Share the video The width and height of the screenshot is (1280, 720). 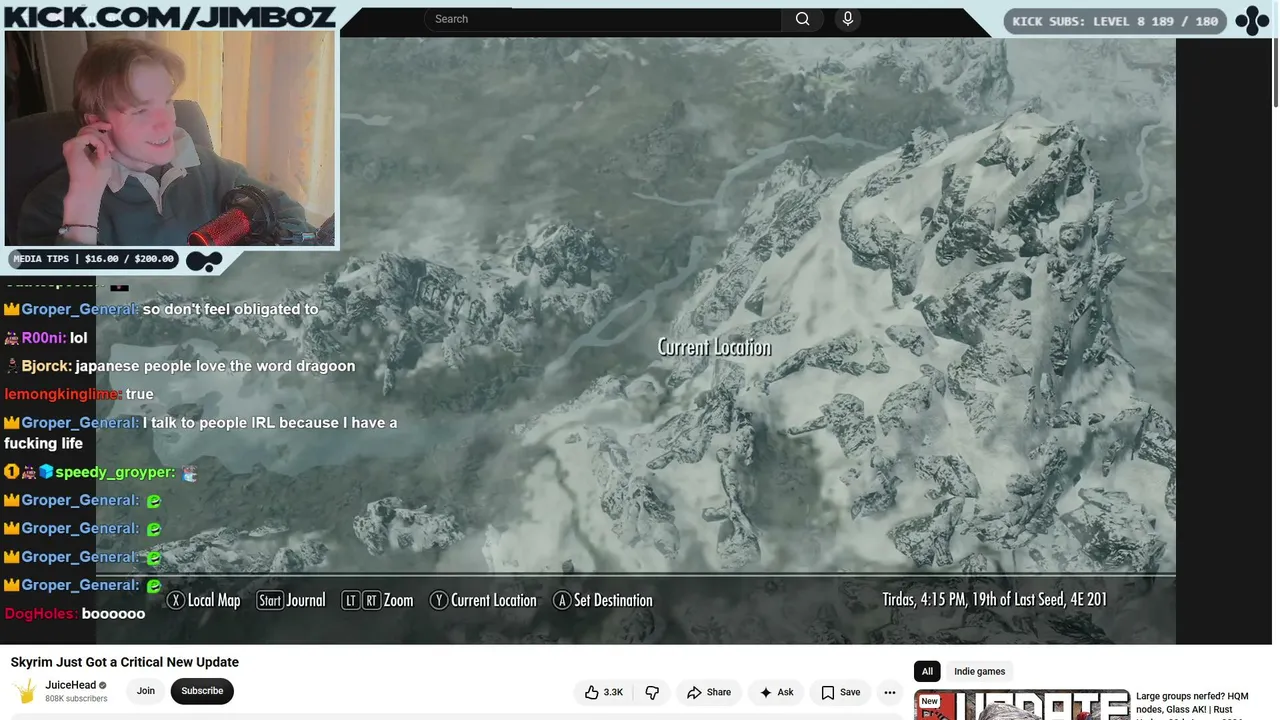coord(709,692)
